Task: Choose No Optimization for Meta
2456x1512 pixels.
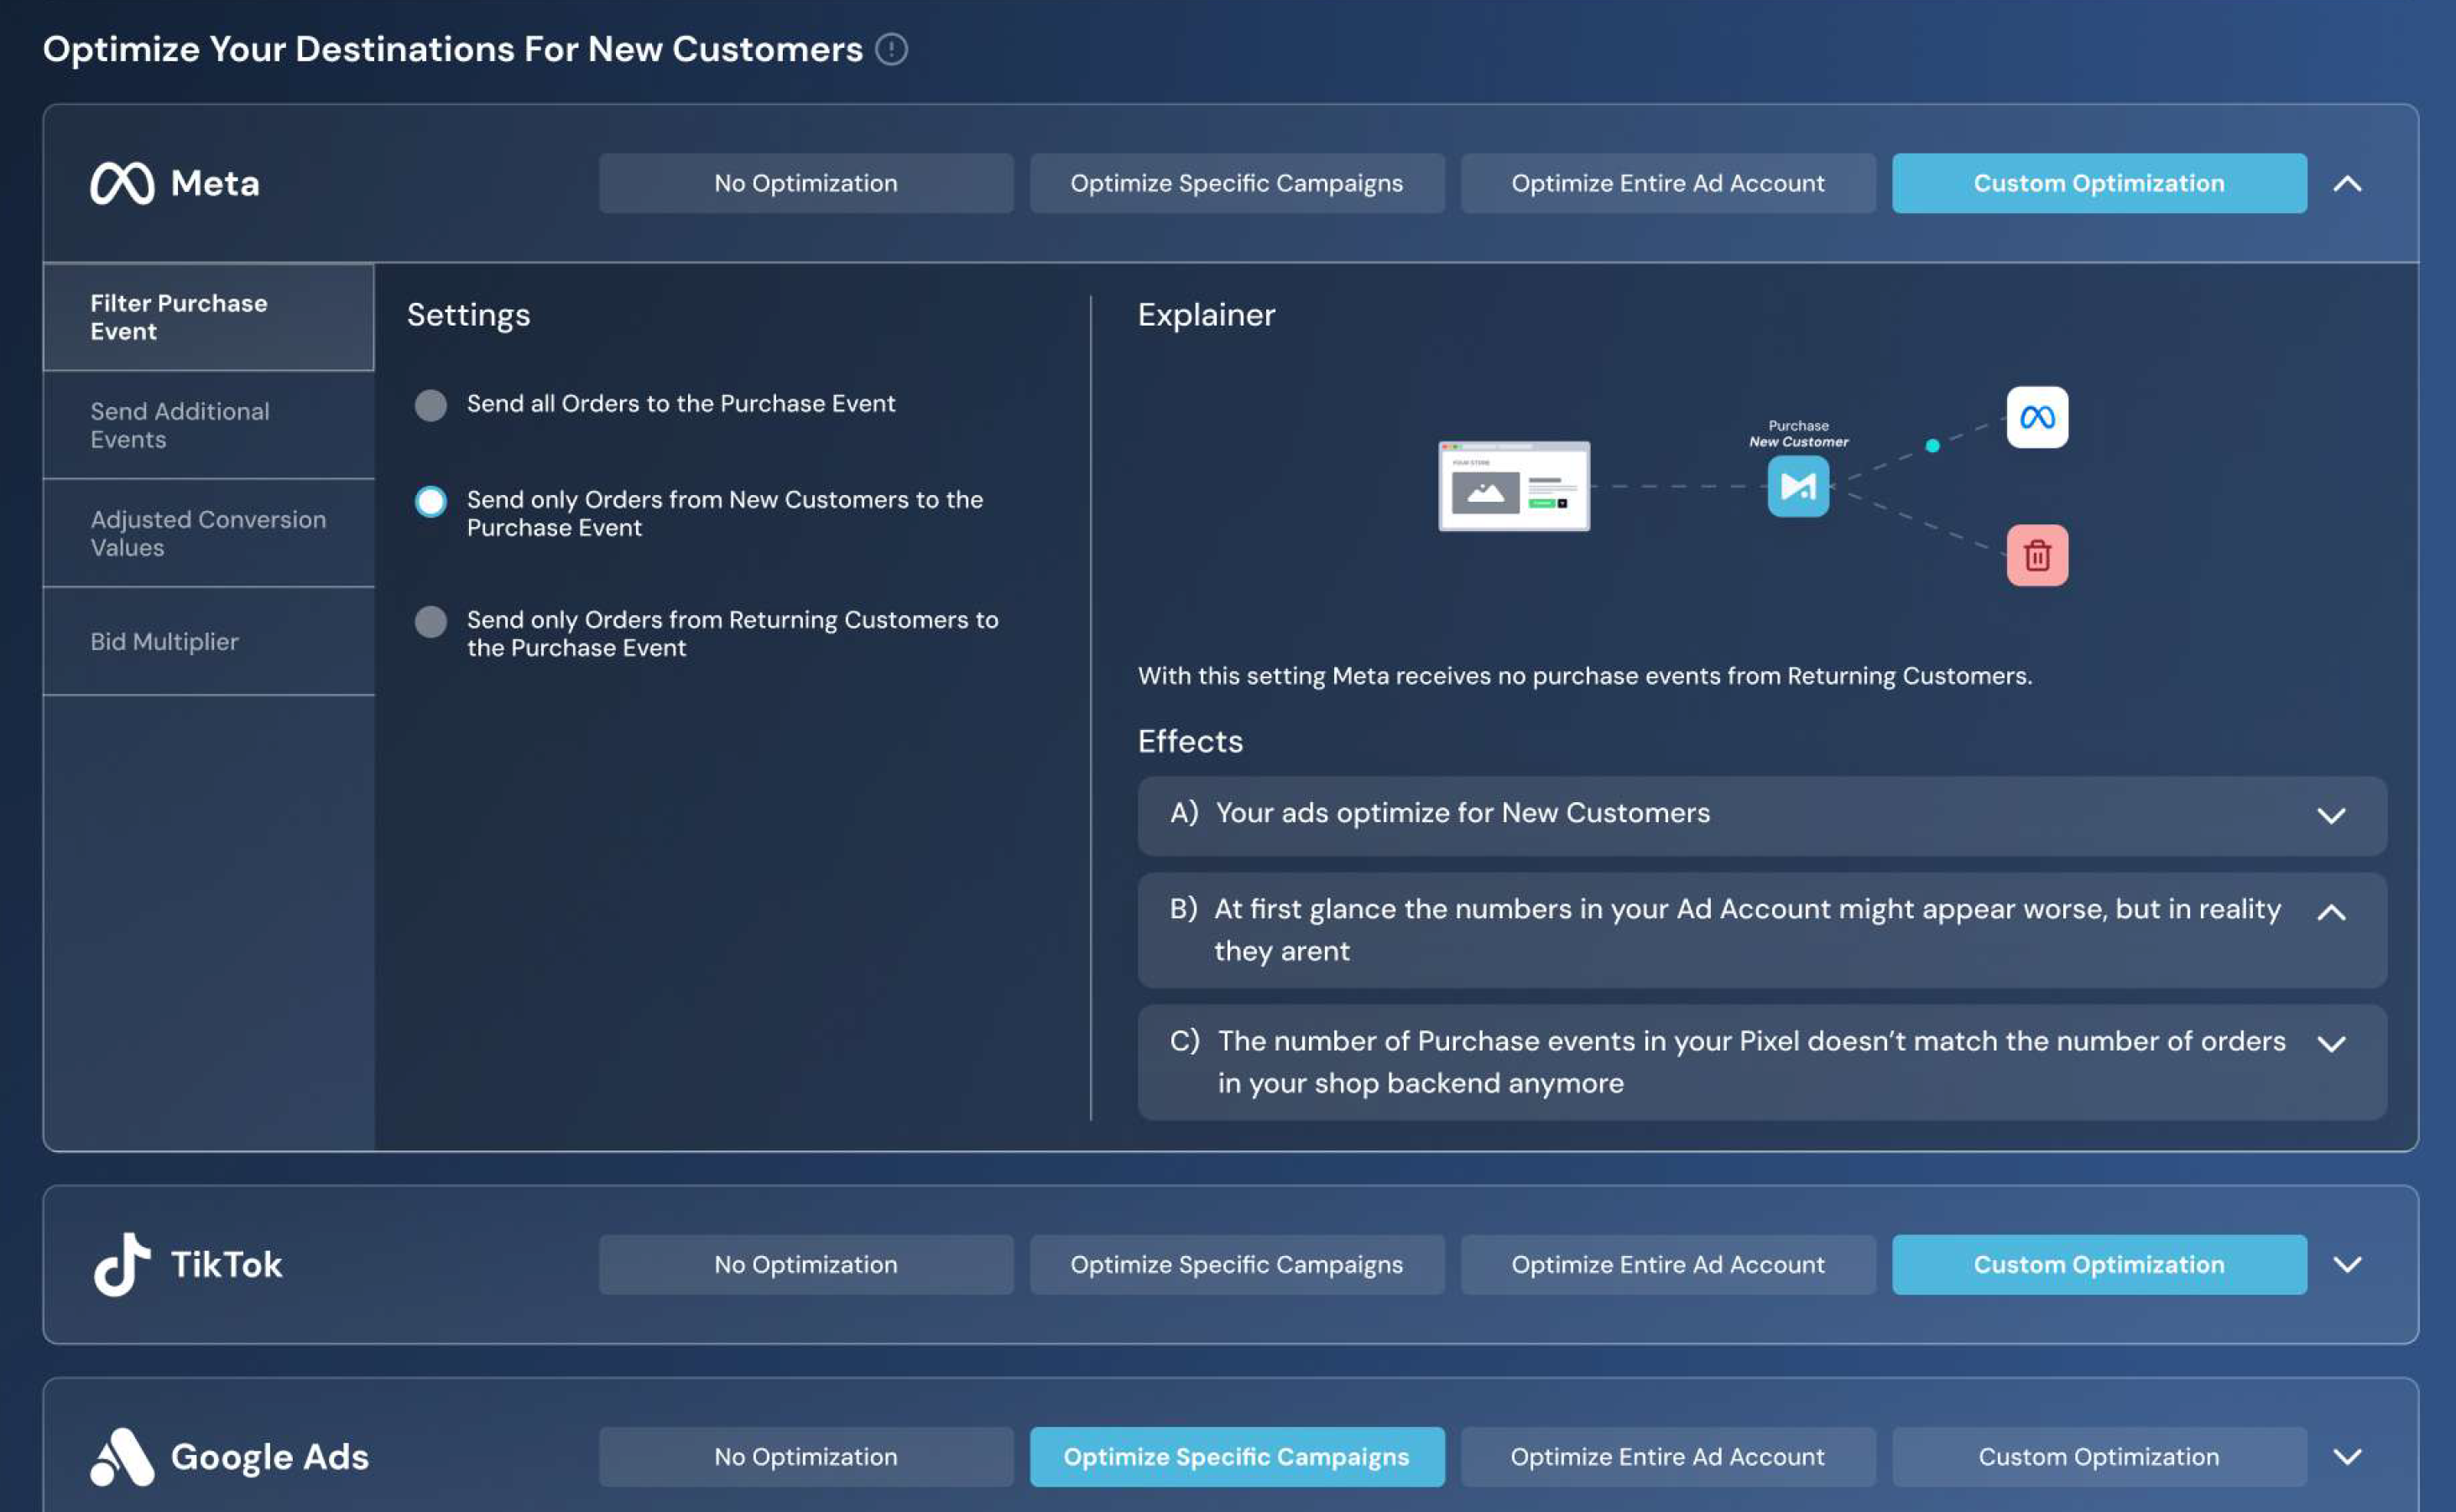Action: click(806, 184)
